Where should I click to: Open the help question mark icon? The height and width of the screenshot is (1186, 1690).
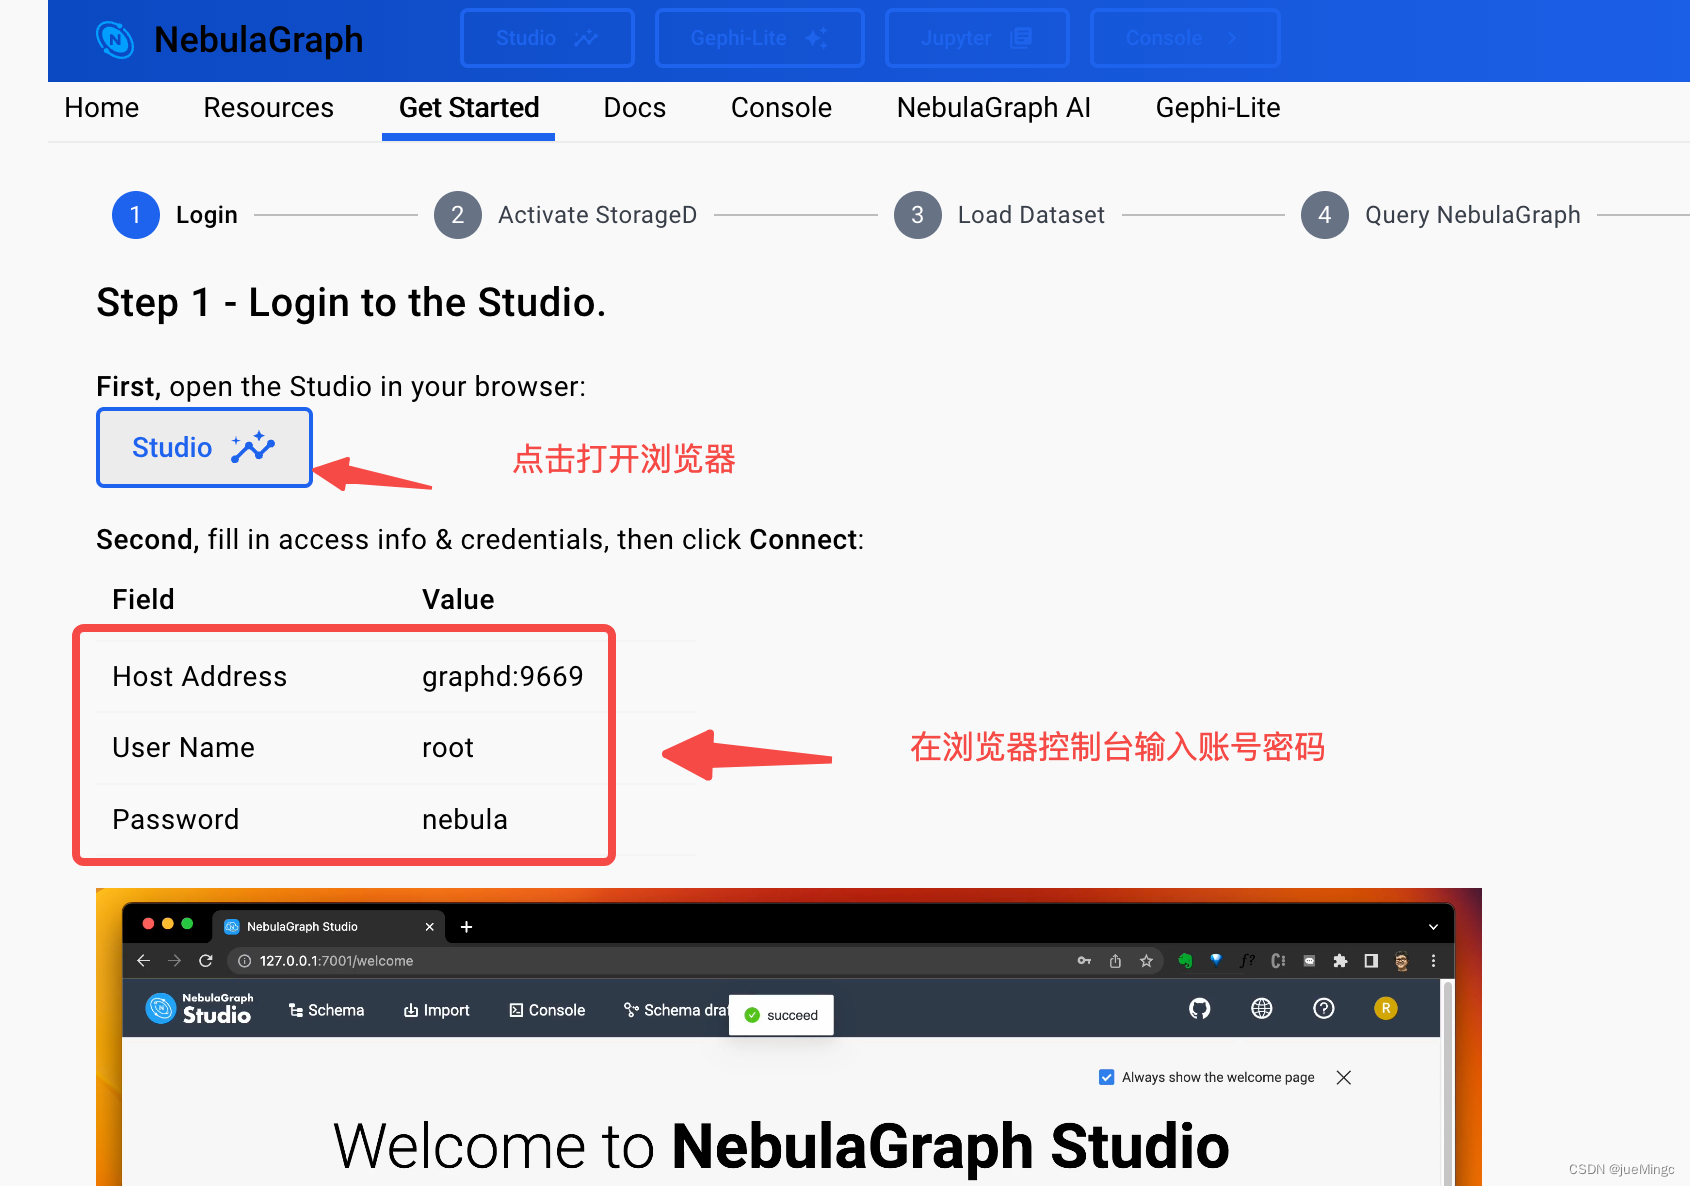1324,1009
